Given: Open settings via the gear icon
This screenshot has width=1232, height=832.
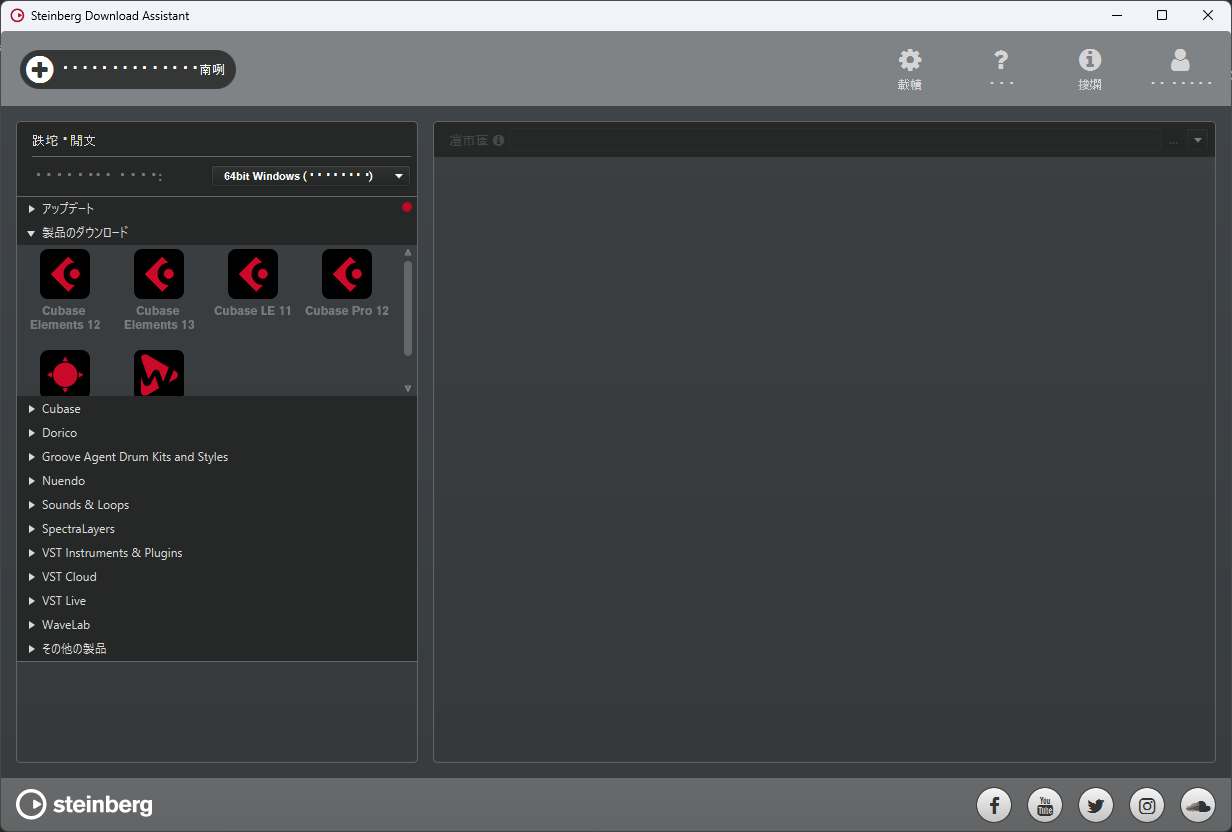Looking at the screenshot, I should pos(909,60).
